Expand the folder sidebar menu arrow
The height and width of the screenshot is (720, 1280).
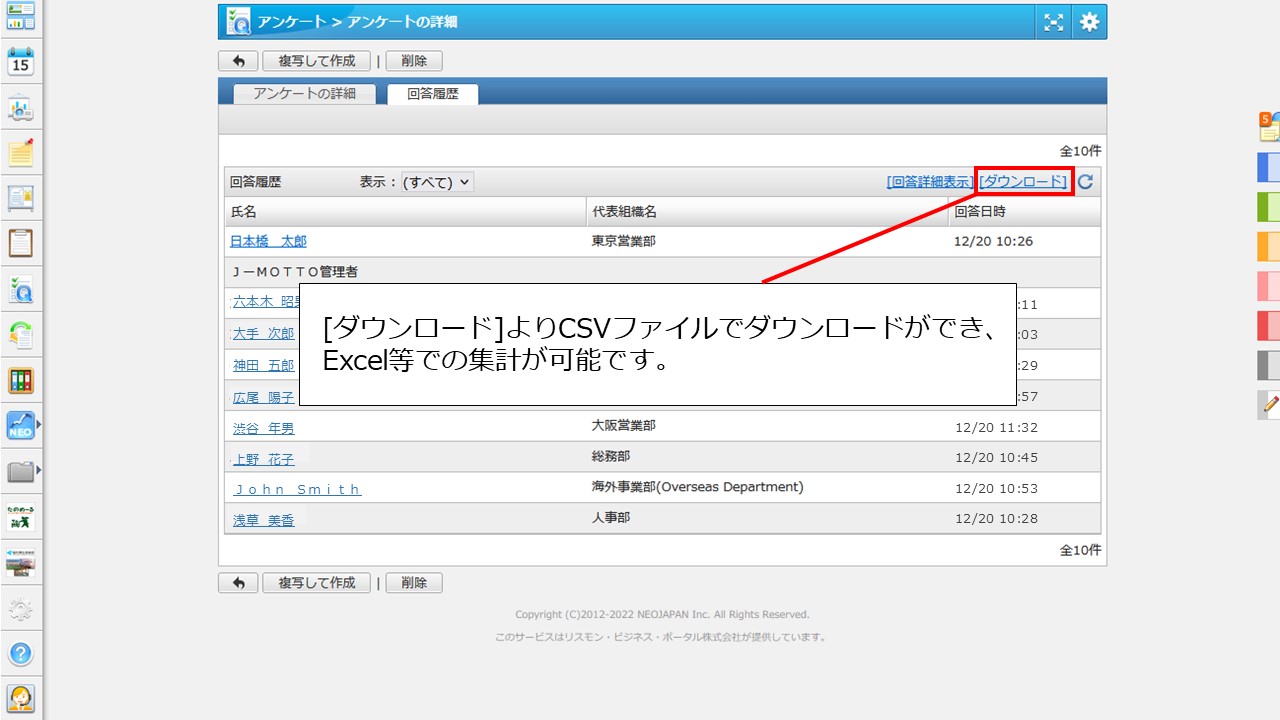(39, 470)
